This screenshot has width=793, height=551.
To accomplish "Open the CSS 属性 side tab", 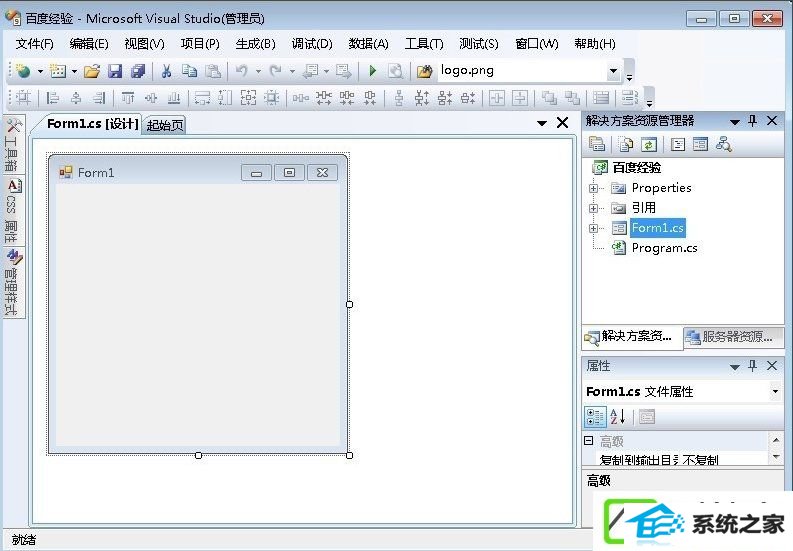I will pyautogui.click(x=12, y=210).
